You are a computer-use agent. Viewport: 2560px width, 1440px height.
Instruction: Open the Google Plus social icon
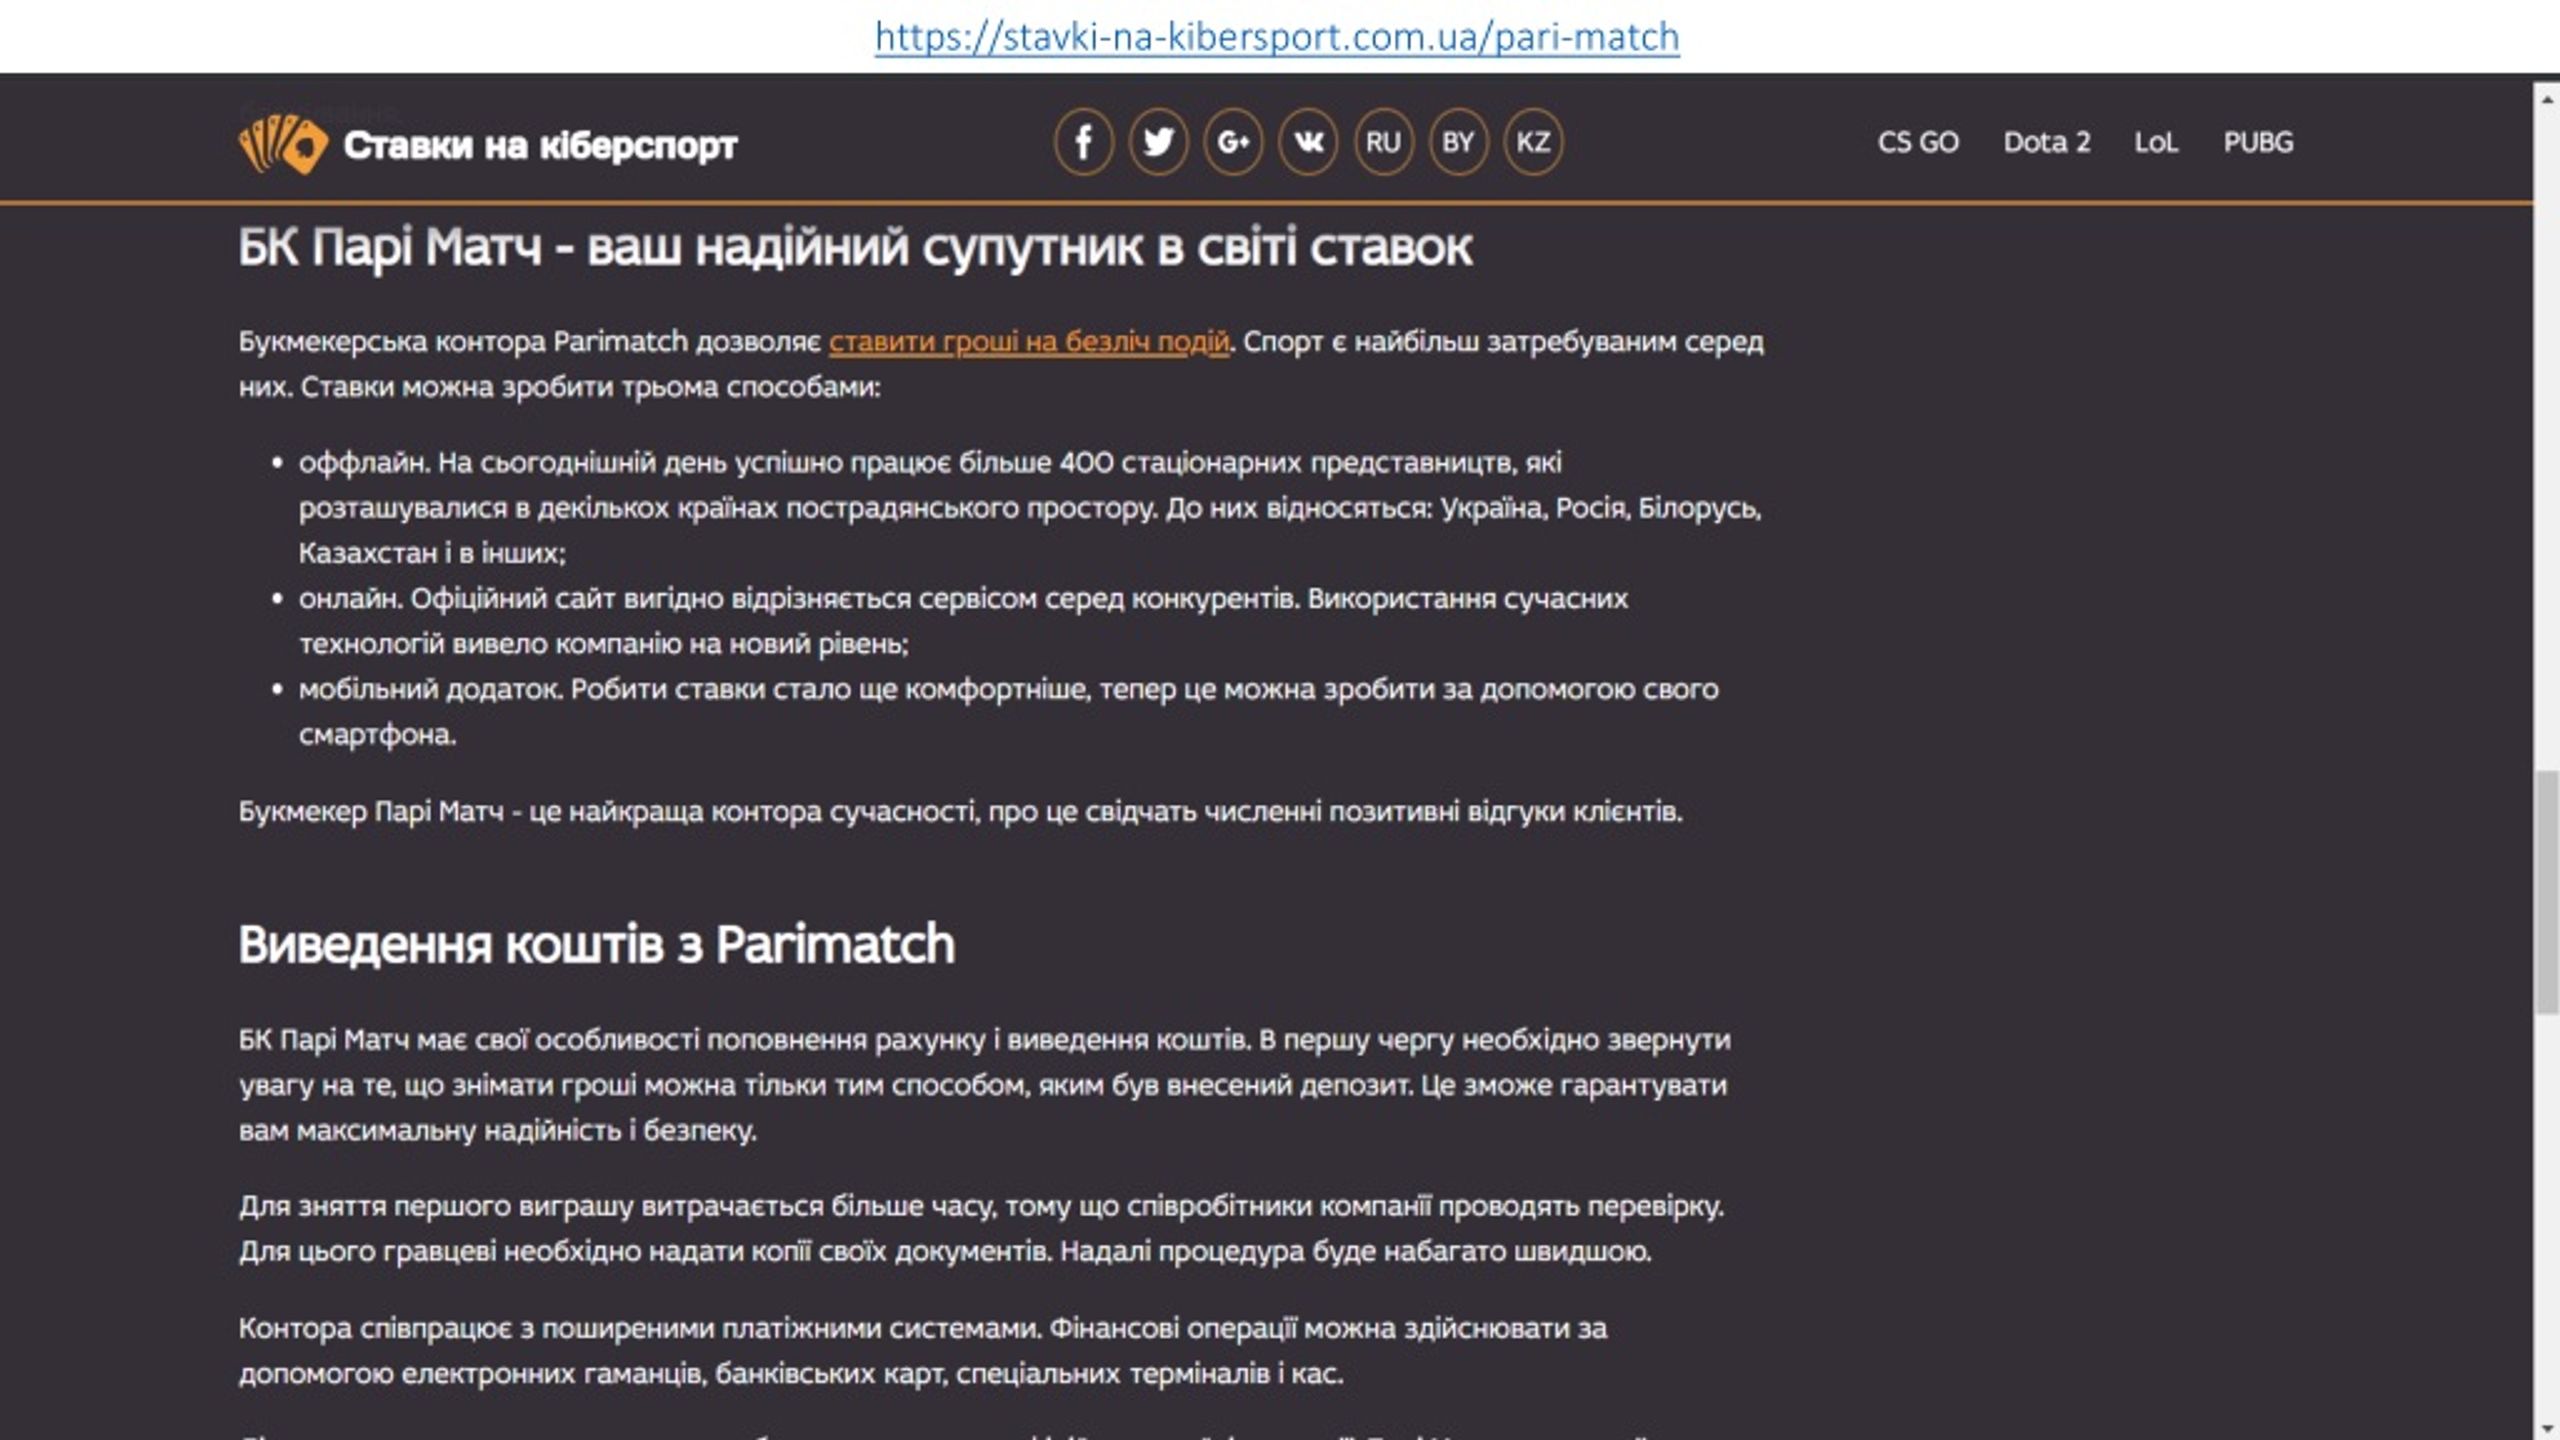pos(1233,142)
